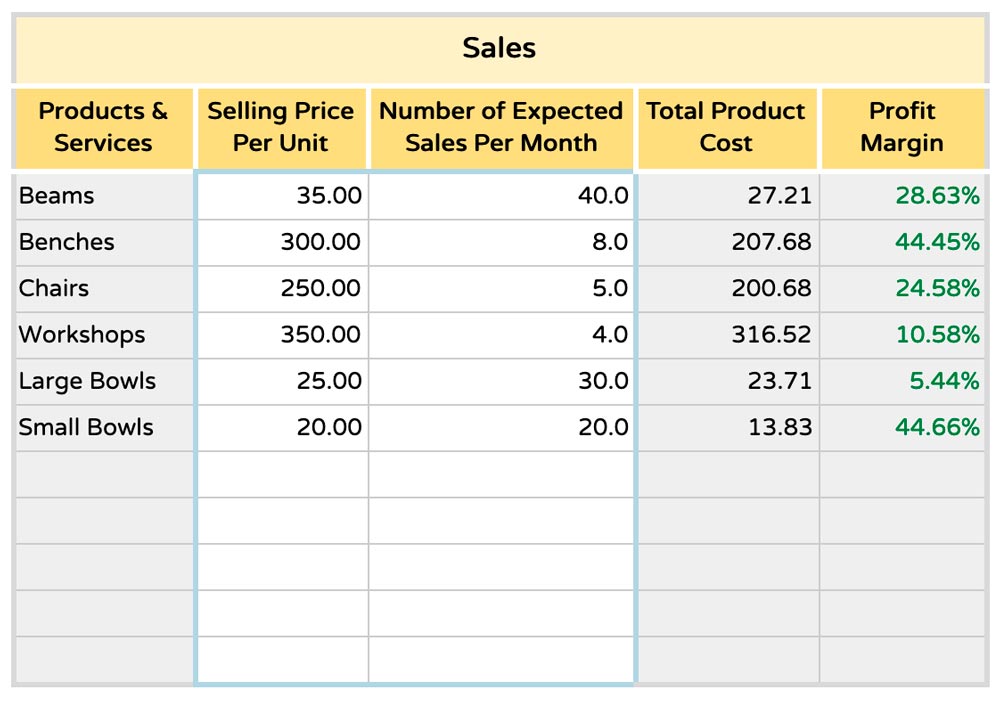Select first empty selling price cell below Small Bowls
Screen dimensions: 1000x702
(282, 474)
